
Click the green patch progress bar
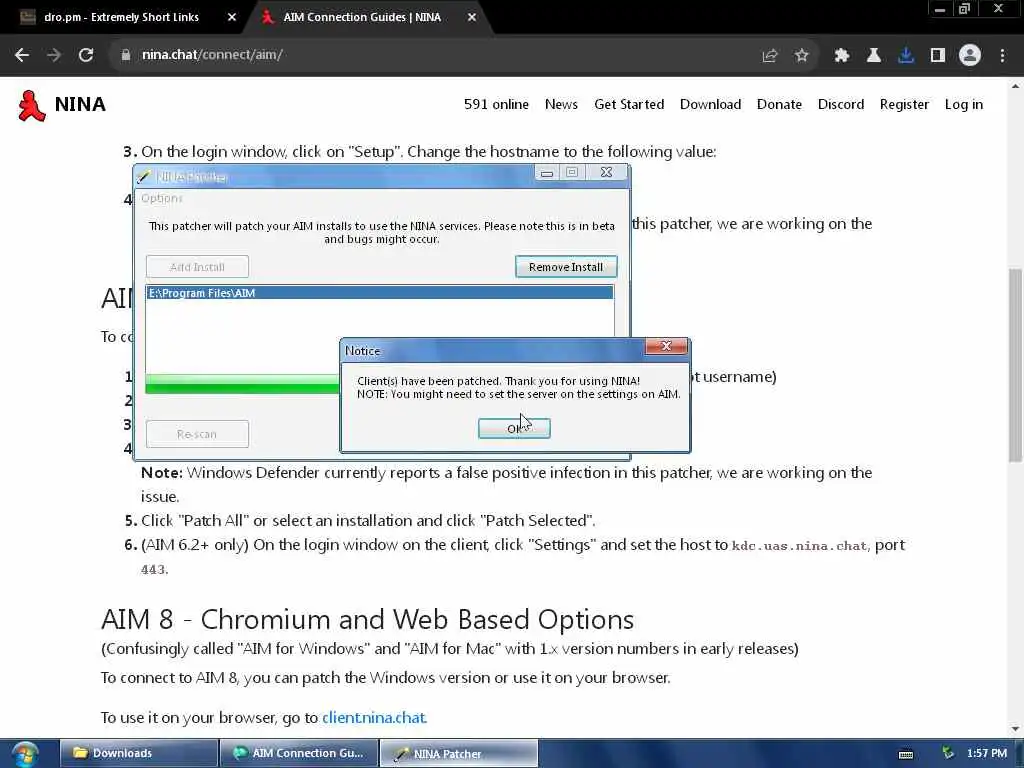(242, 384)
